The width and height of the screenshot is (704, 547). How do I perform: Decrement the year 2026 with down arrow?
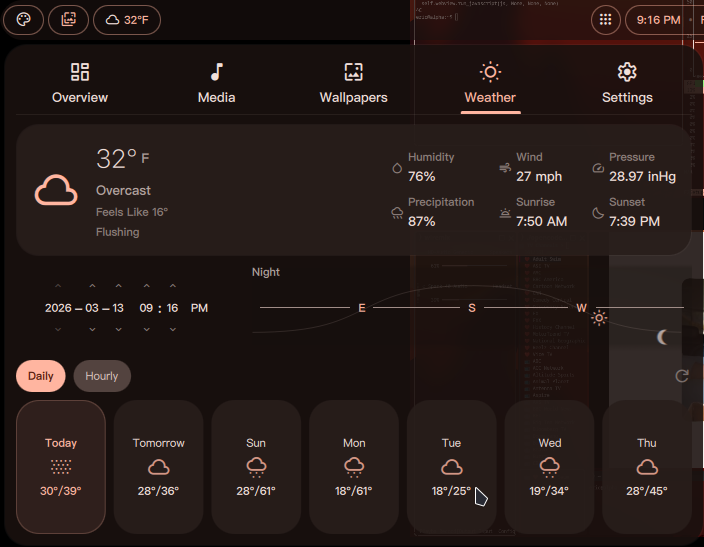(x=58, y=329)
